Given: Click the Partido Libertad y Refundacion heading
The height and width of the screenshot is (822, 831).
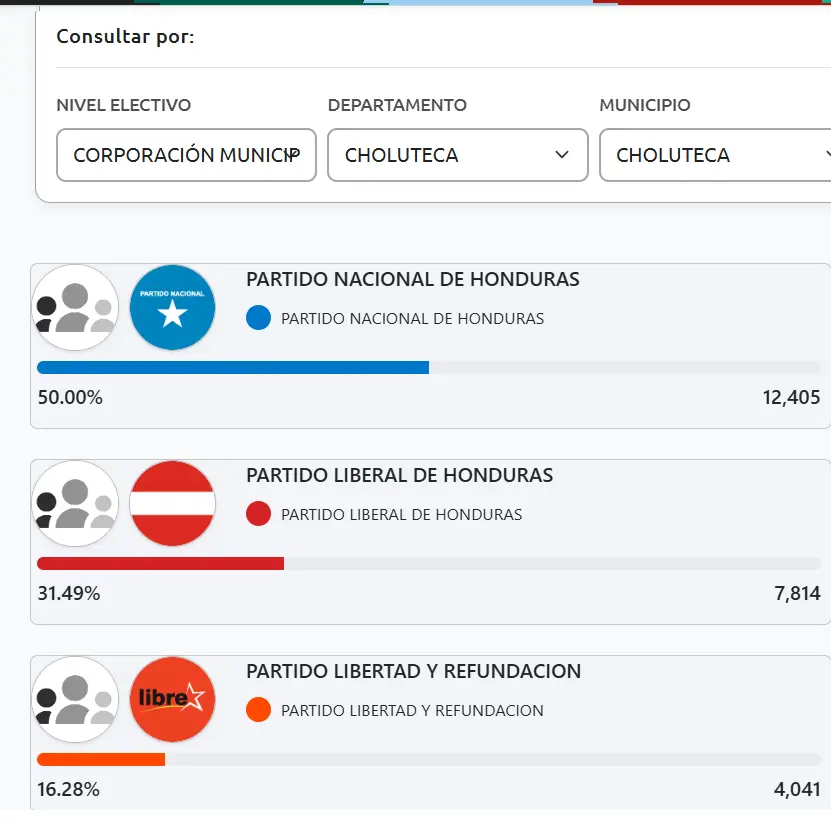Looking at the screenshot, I should pyautogui.click(x=413, y=671).
